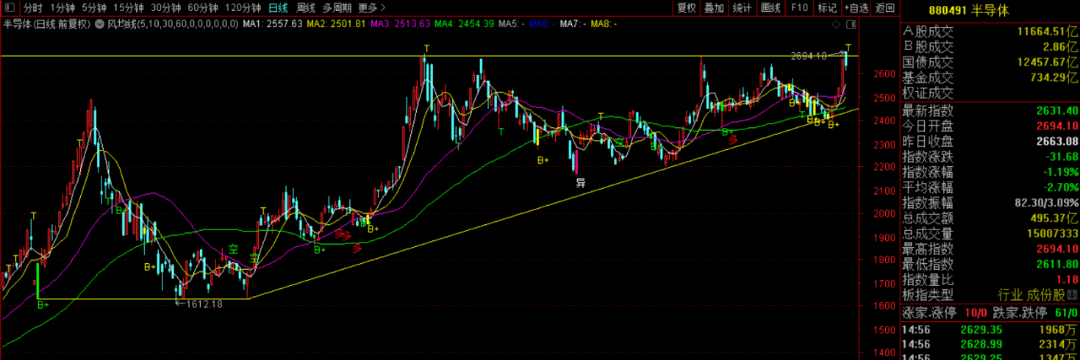Viewport: 1080px width, 360px height.
Task: Click the 异 marker on the chart
Action: pyautogui.click(x=580, y=183)
